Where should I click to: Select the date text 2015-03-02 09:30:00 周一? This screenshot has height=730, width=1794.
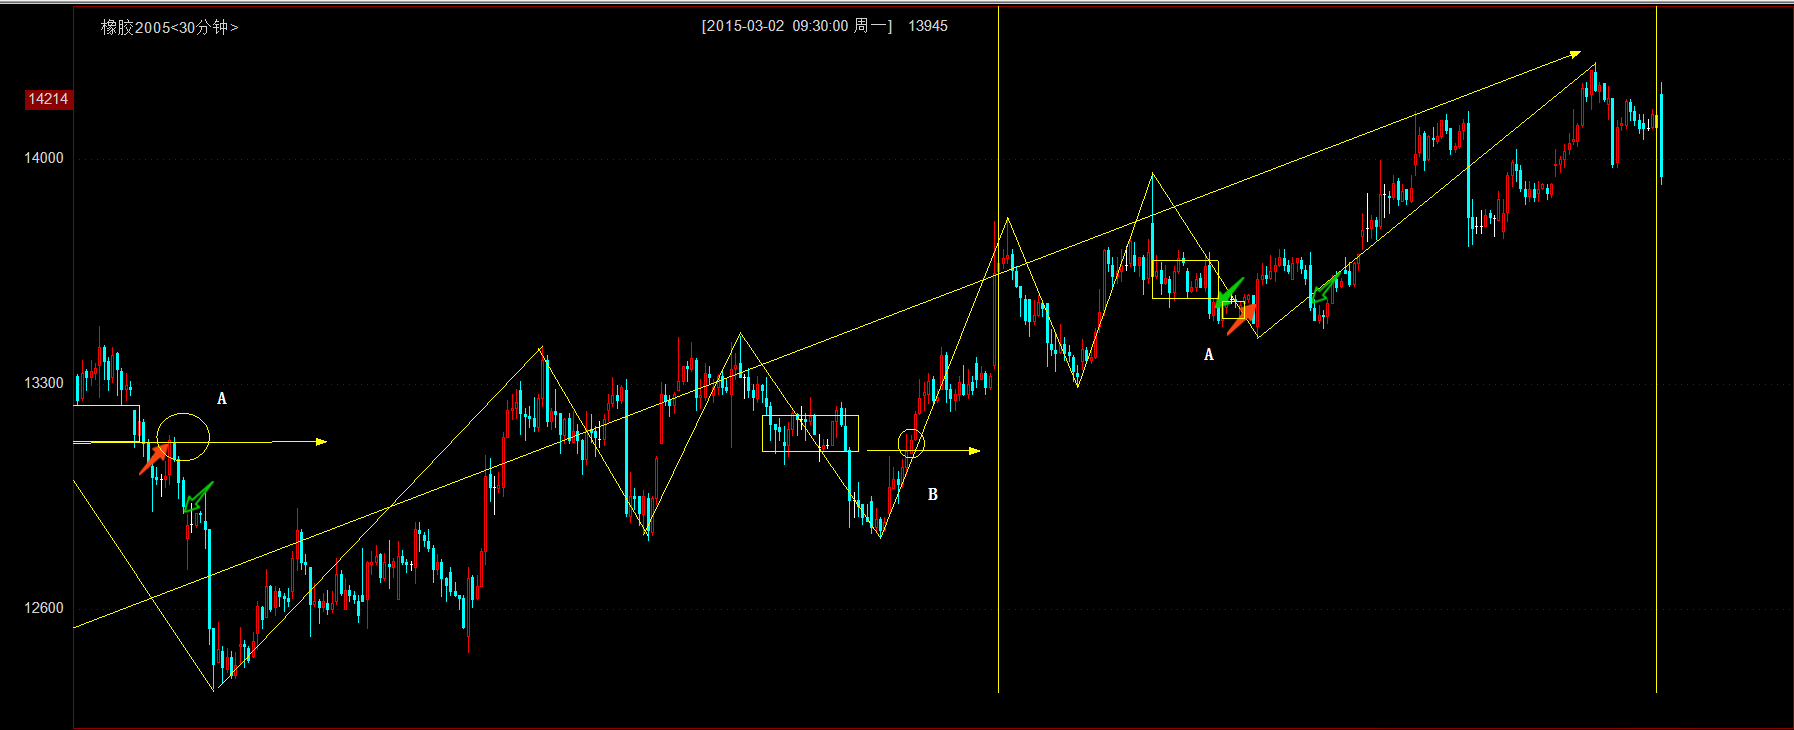[797, 26]
